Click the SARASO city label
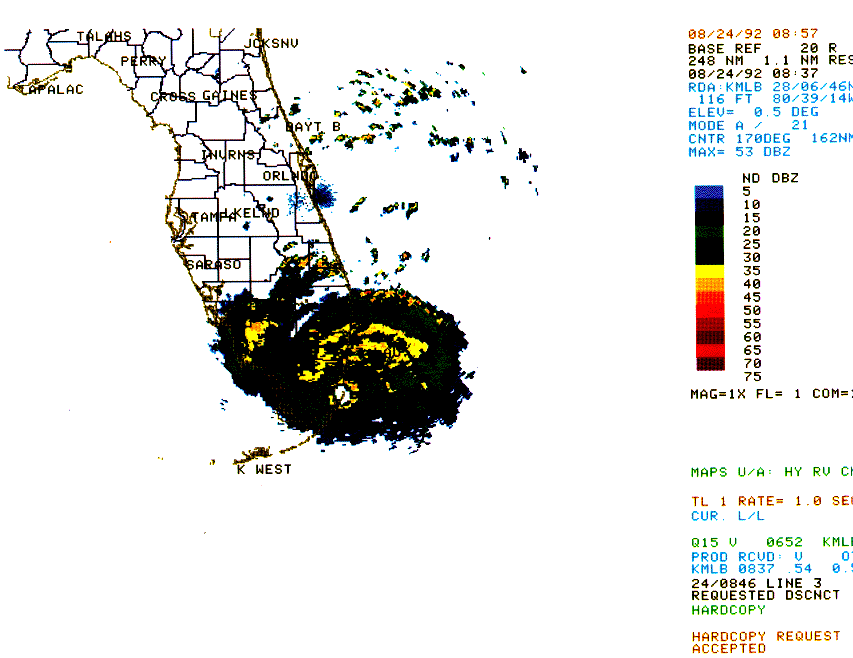 click(x=214, y=264)
